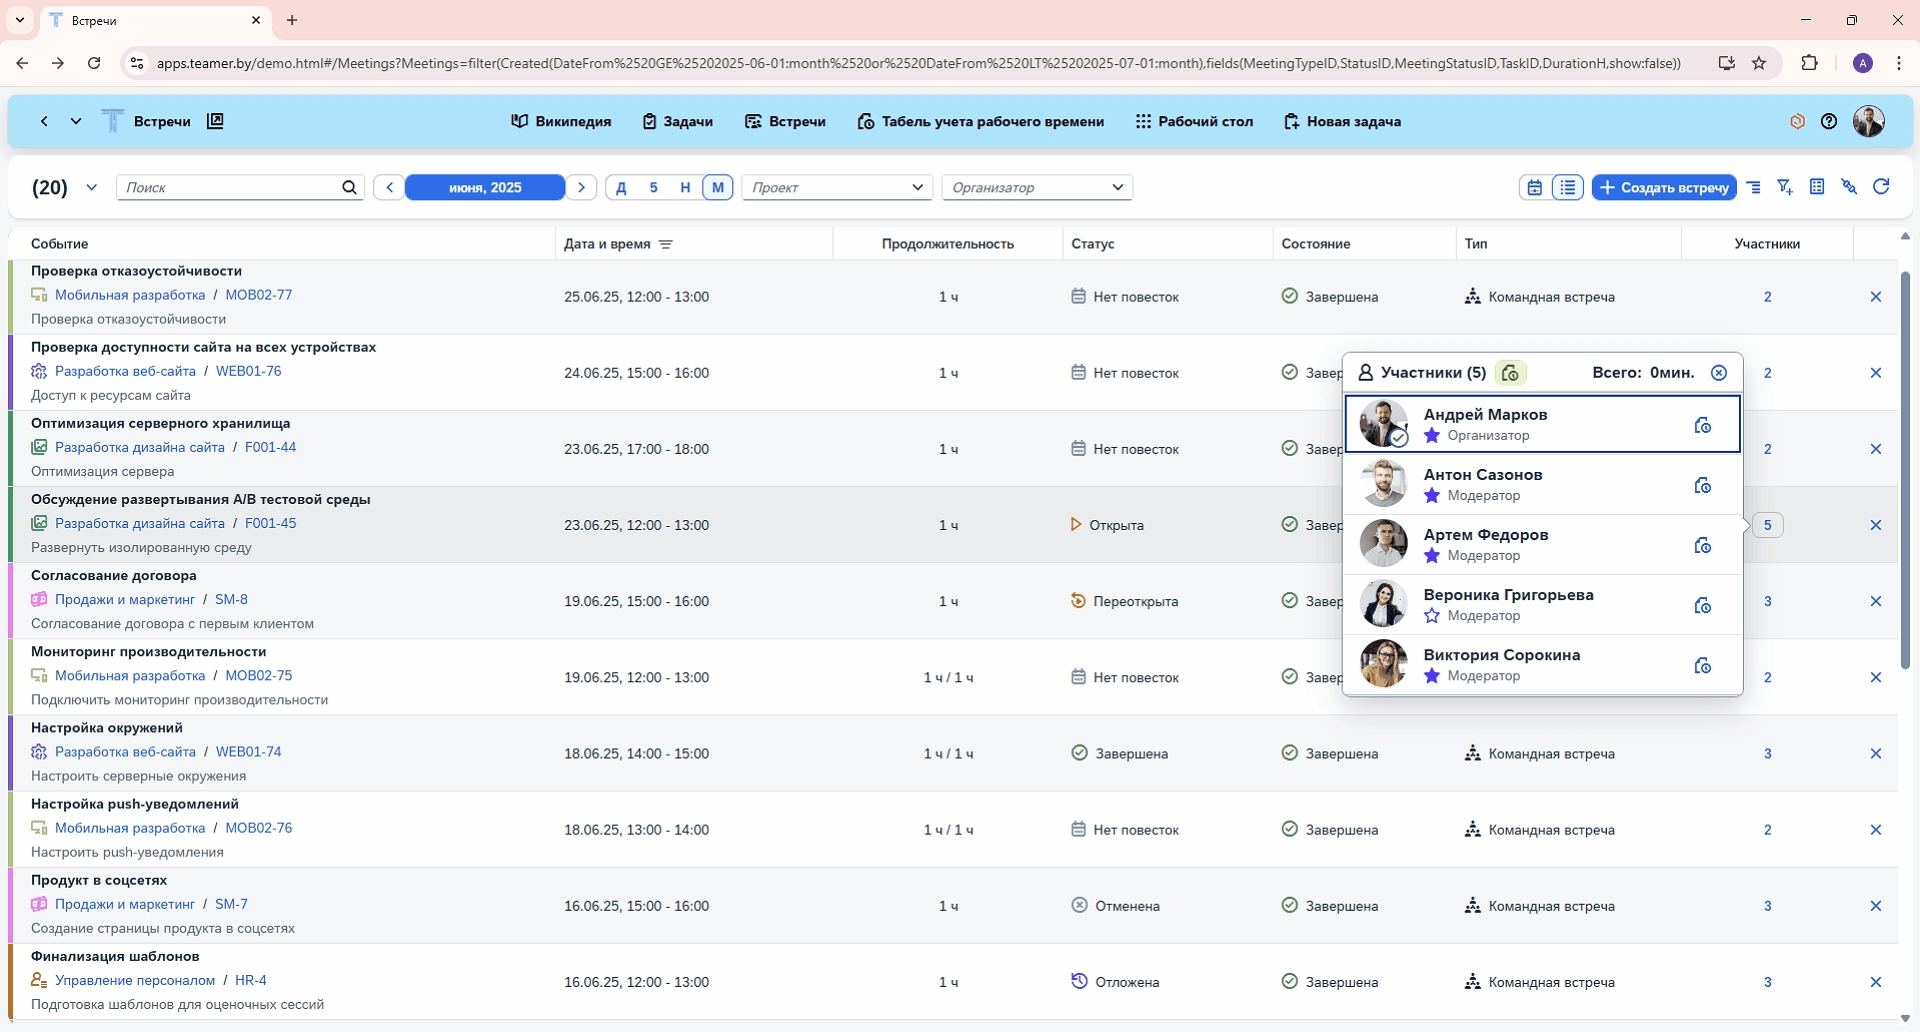1920x1032 pixels.
Task: Open help question mark icon in header
Action: coord(1829,121)
